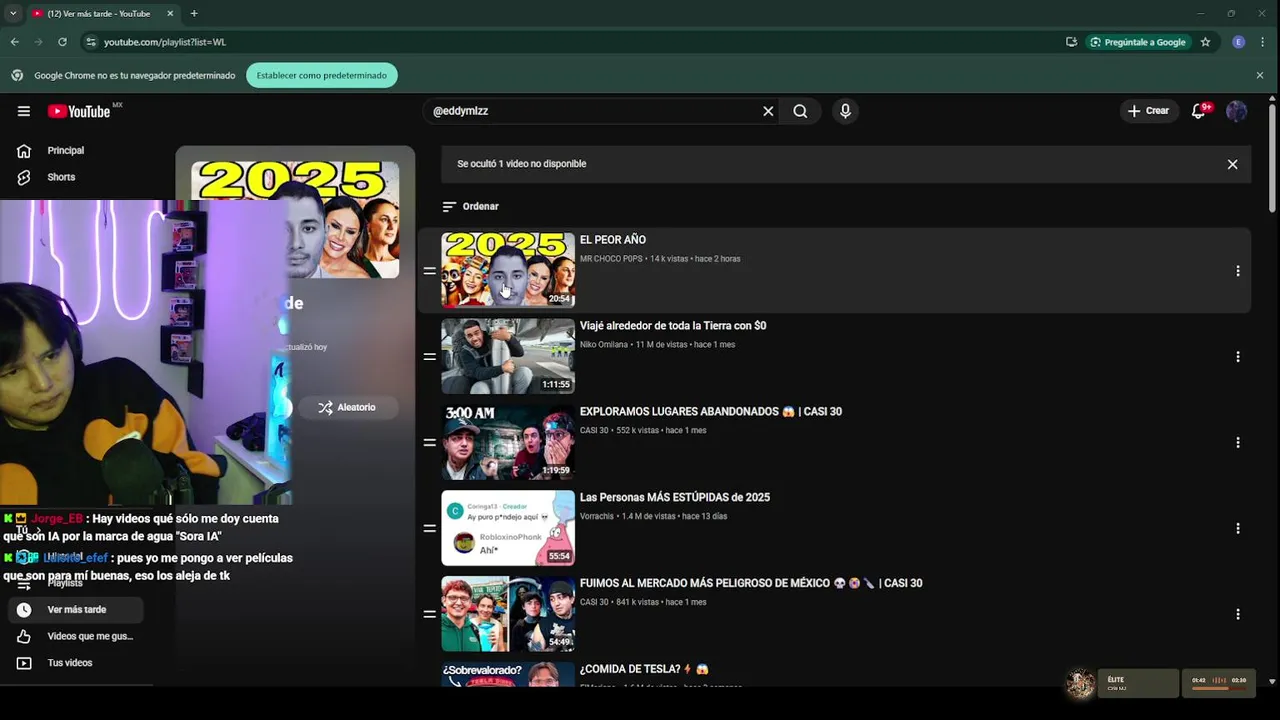Dismiss the hidden video notice

tap(1232, 164)
